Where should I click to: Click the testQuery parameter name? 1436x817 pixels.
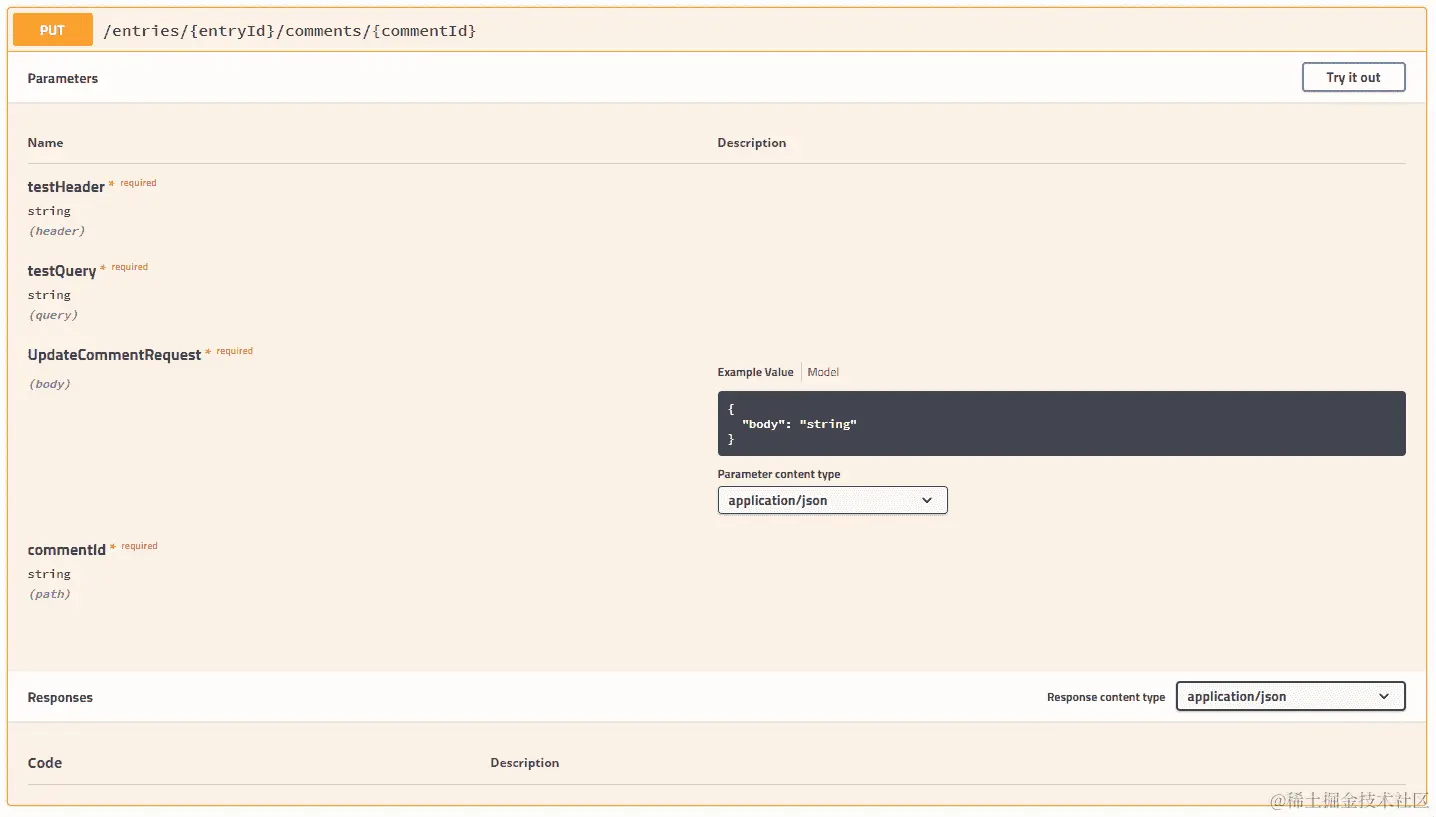(x=62, y=271)
